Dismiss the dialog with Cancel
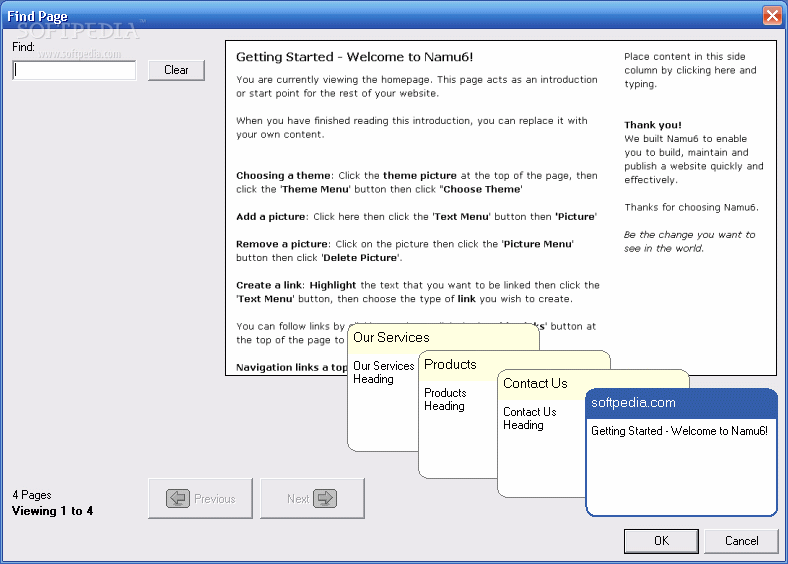Image resolution: width=788 pixels, height=564 pixels. tap(741, 541)
